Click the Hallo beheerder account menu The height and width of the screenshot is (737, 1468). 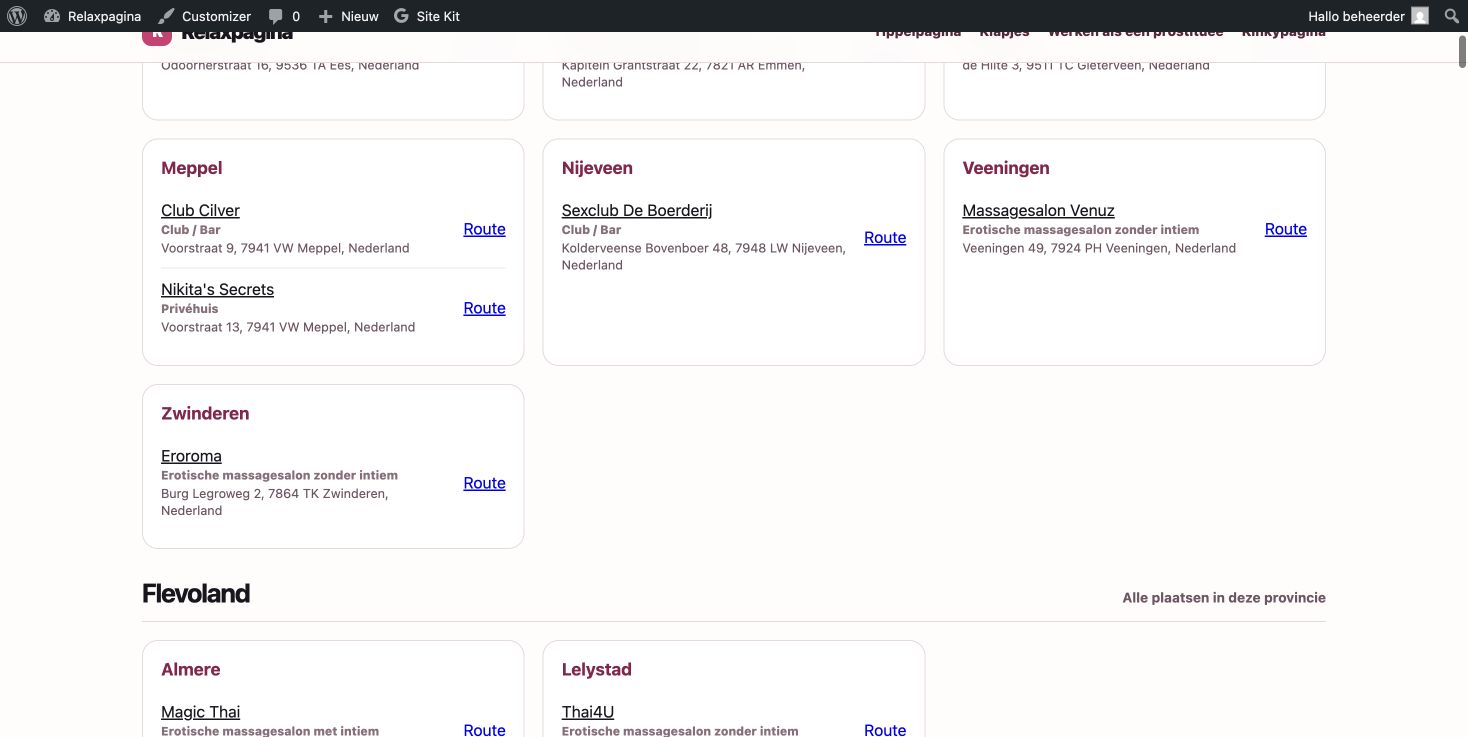coord(1356,16)
